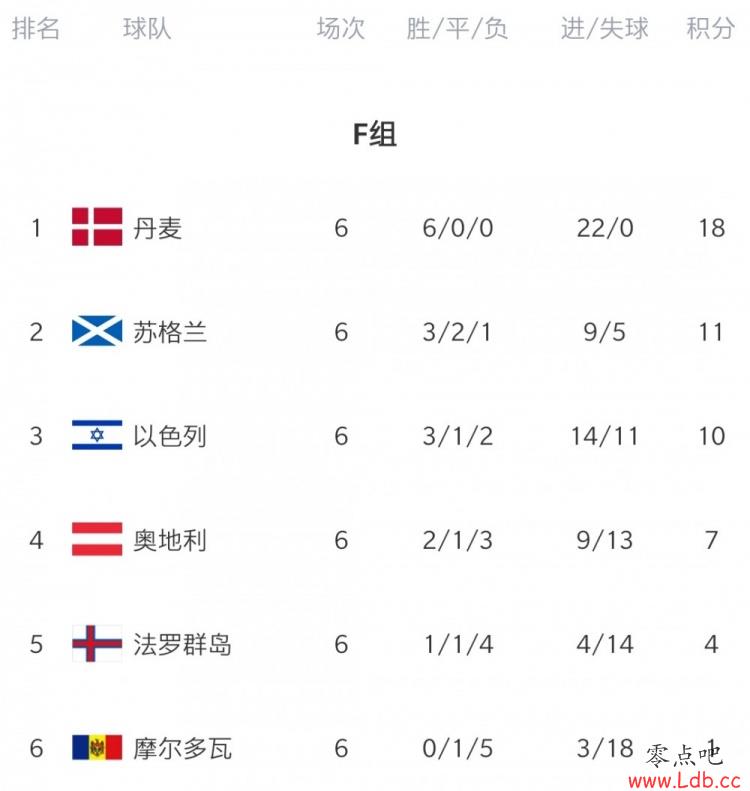Click the 进/失球 column header

(604, 28)
